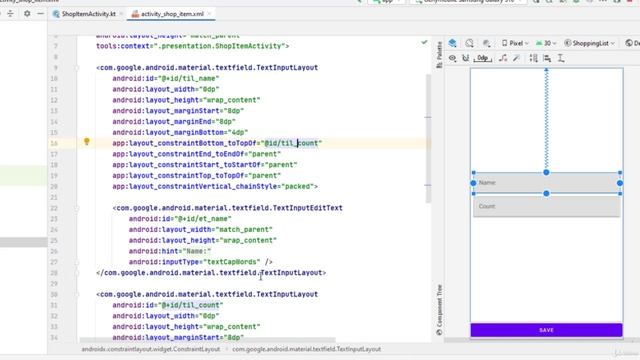Click the closing TextInputLayout tag on line 28
The width and height of the screenshot is (640, 360).
tap(211, 273)
